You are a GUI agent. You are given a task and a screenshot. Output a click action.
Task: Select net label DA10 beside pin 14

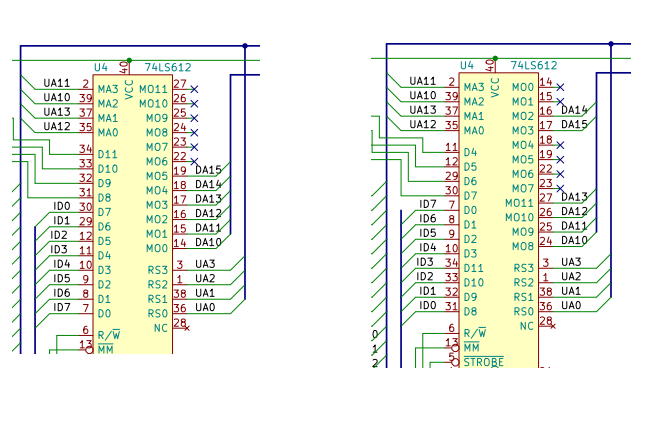208,242
